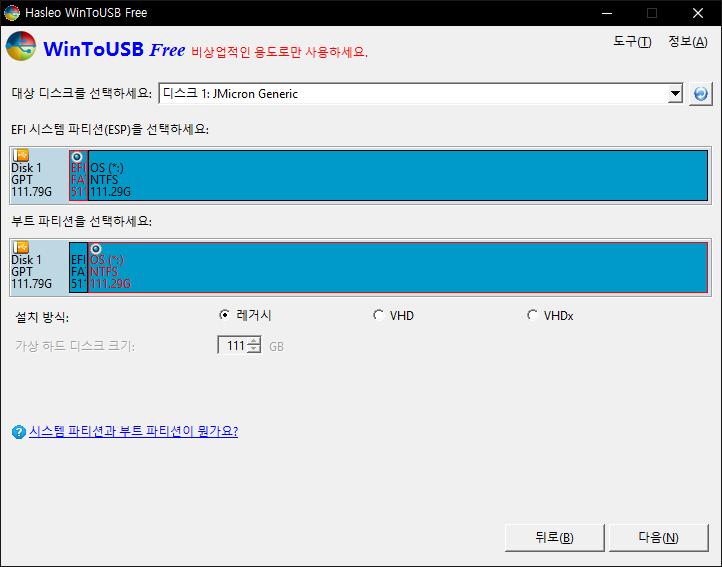Open the 정보(A) menu

pos(688,42)
